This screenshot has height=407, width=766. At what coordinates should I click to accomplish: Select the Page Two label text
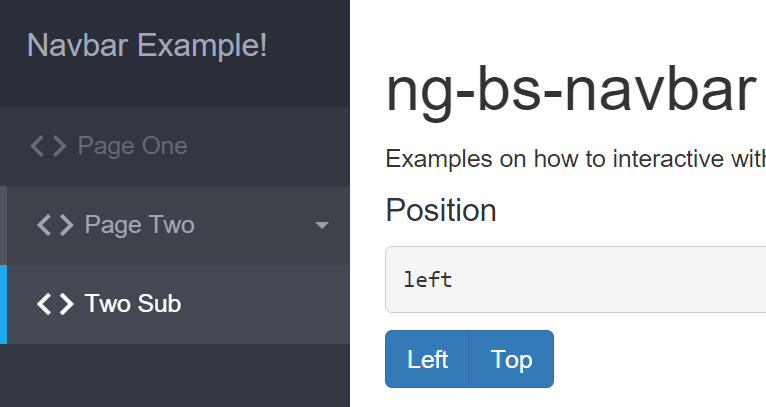click(x=139, y=225)
